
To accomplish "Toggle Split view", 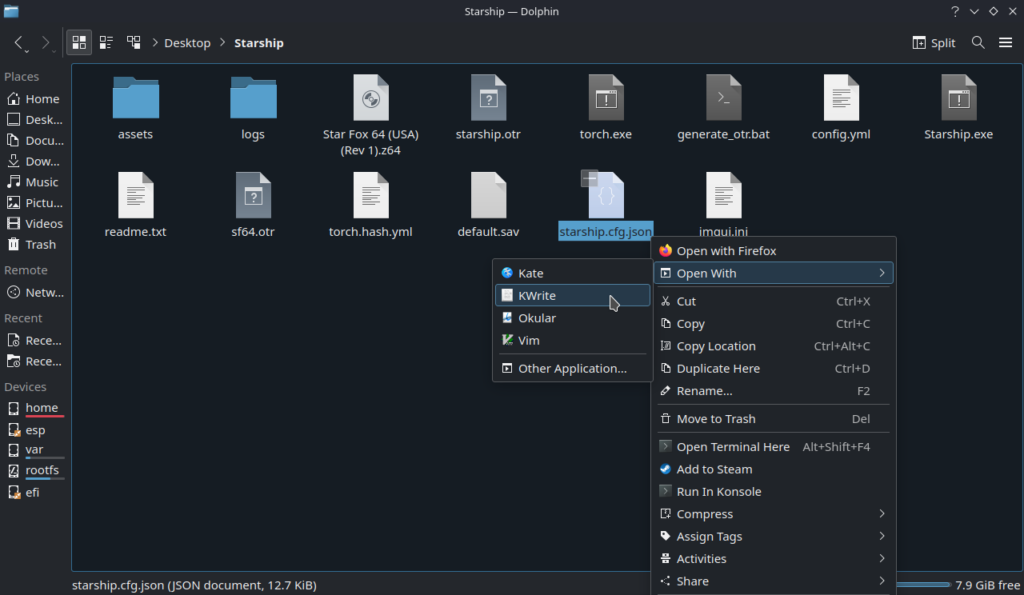I will click(934, 43).
